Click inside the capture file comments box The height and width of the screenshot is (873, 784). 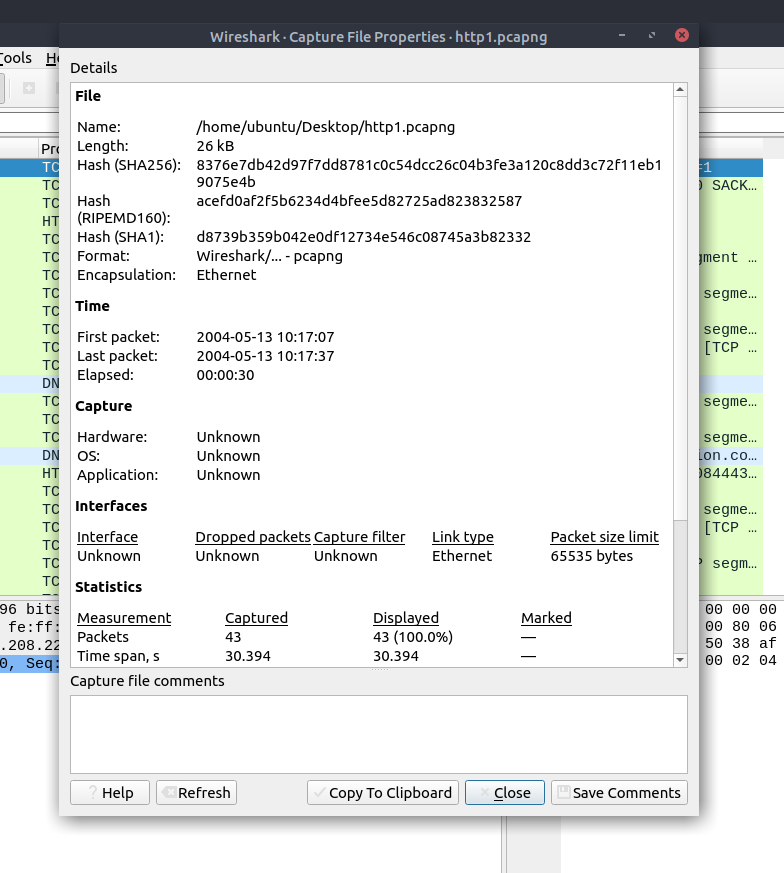(x=379, y=734)
